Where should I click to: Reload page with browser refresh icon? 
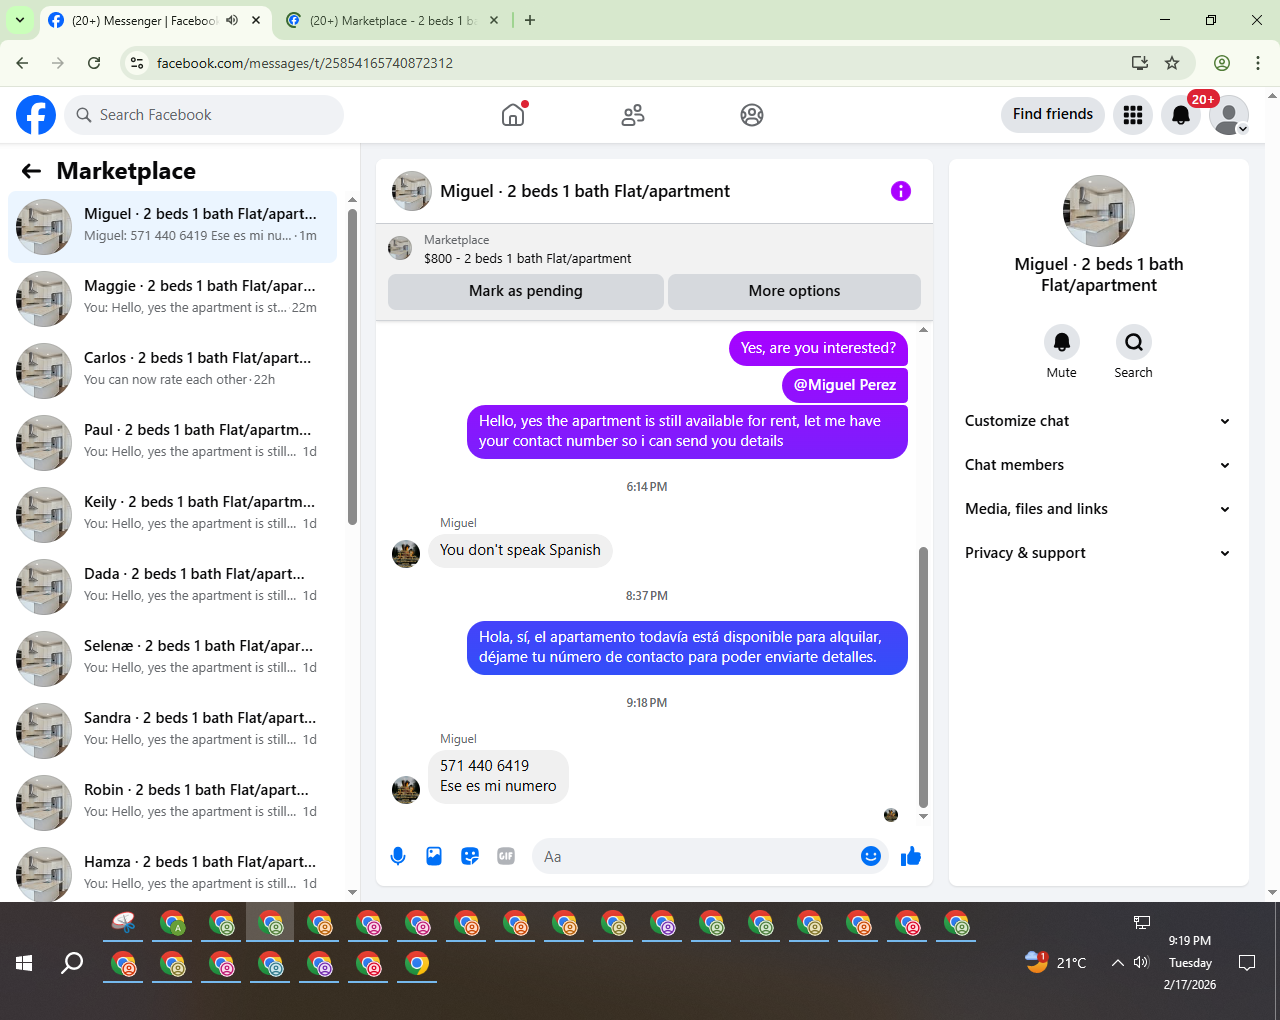click(94, 63)
